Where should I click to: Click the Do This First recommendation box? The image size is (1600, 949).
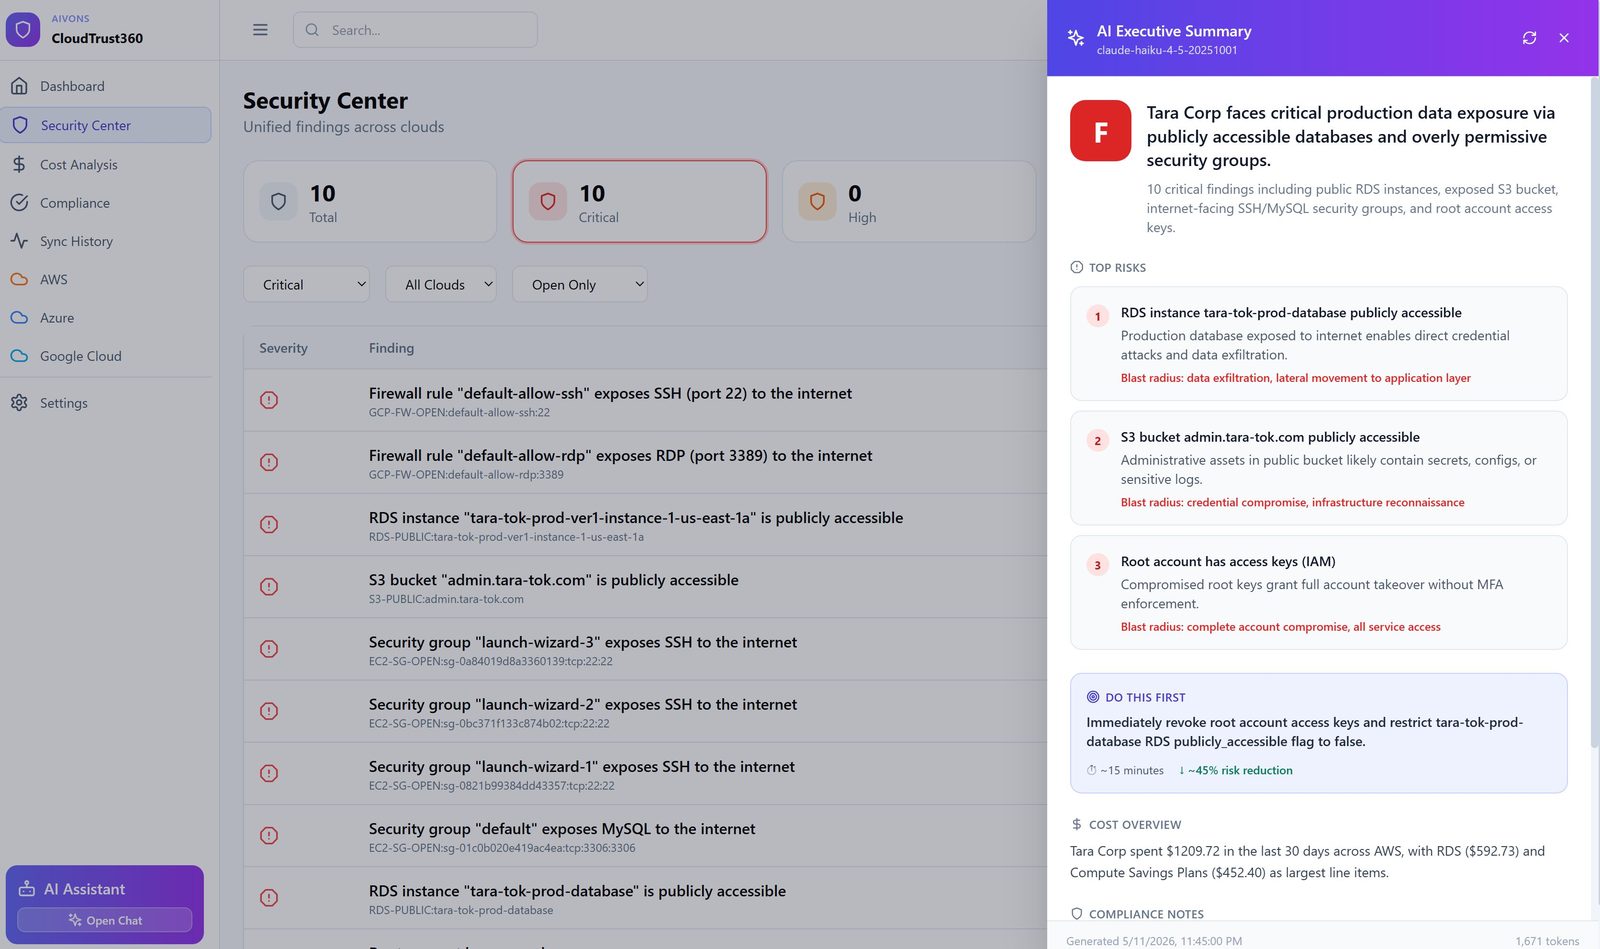point(1318,733)
